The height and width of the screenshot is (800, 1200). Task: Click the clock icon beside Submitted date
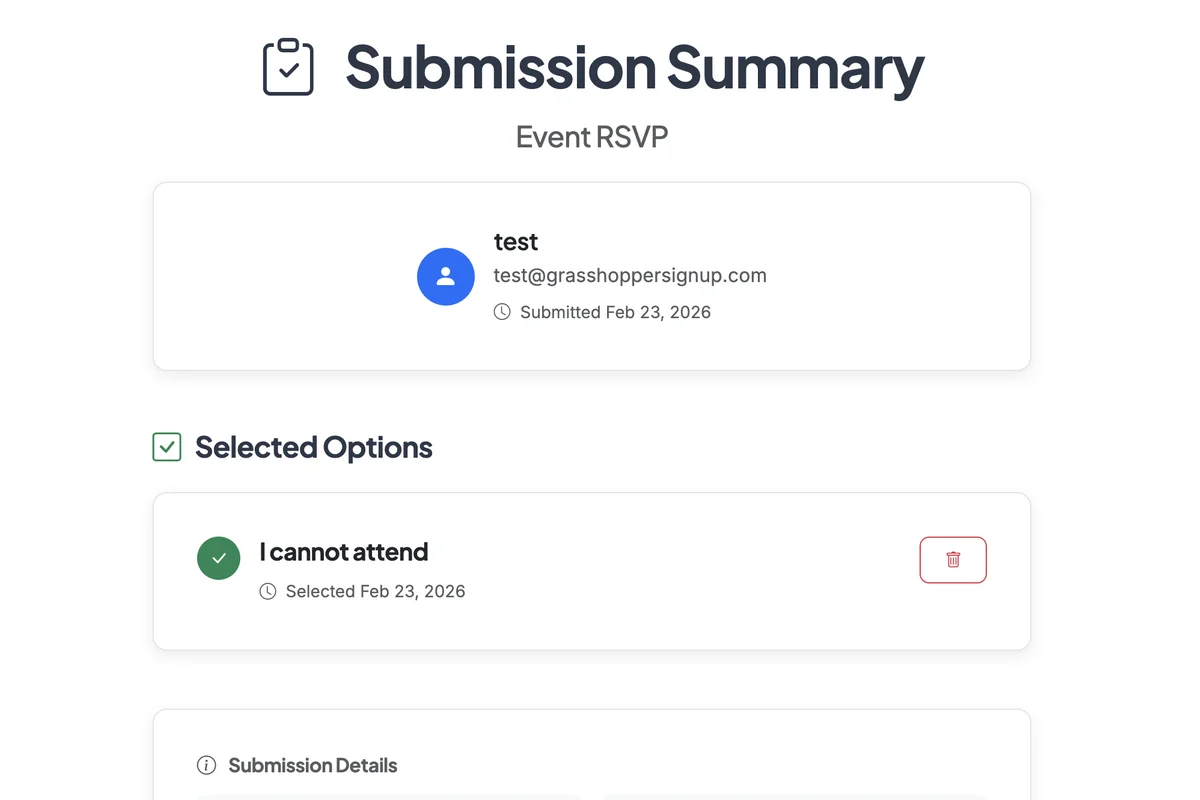click(502, 312)
